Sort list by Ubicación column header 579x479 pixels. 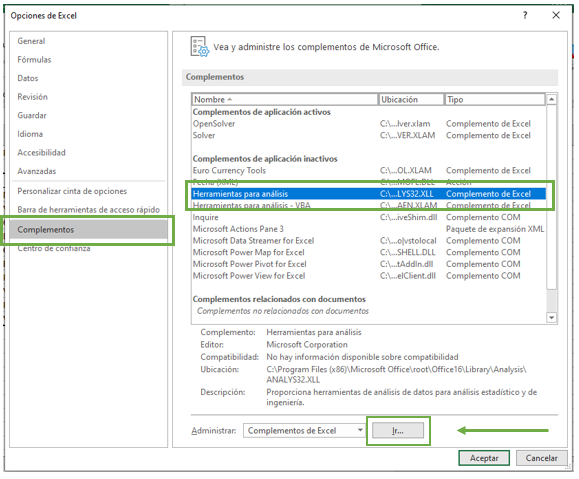coord(411,99)
